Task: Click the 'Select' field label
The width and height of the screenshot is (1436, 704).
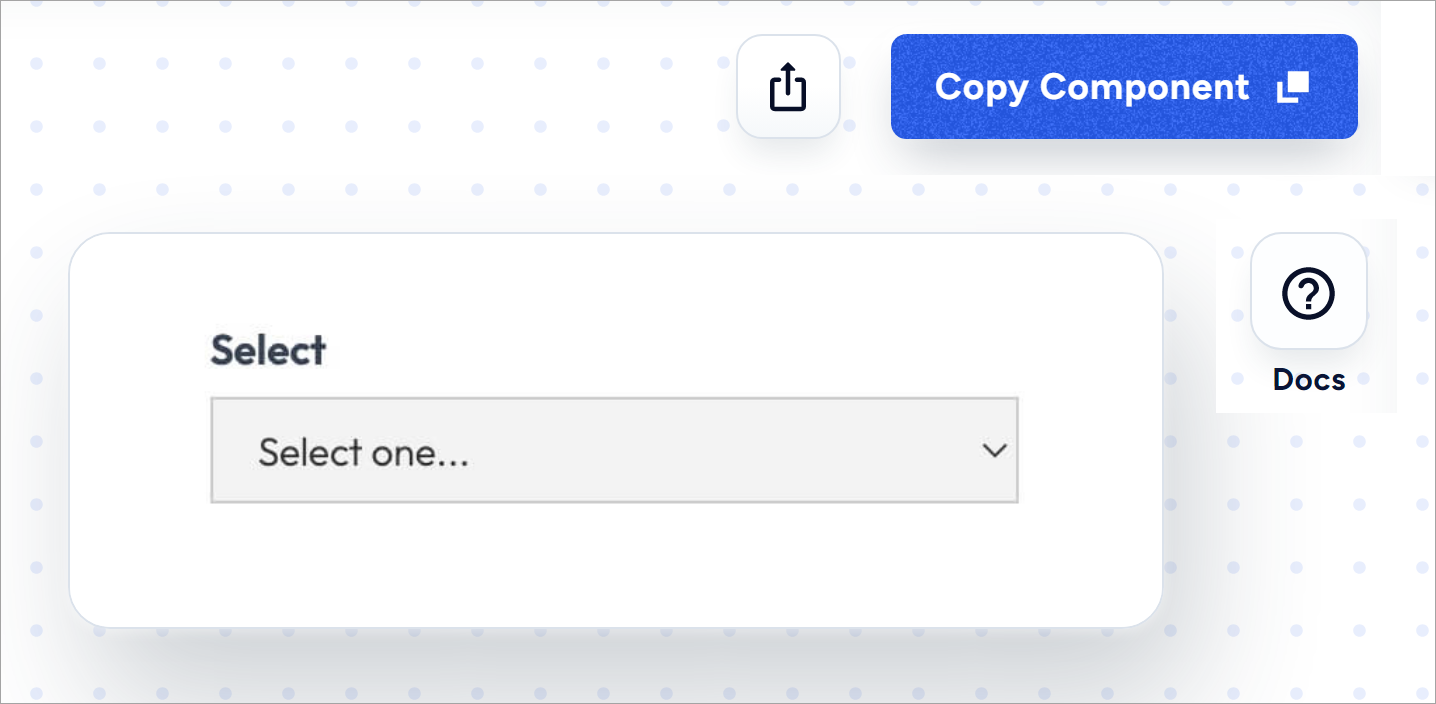Action: [x=268, y=350]
